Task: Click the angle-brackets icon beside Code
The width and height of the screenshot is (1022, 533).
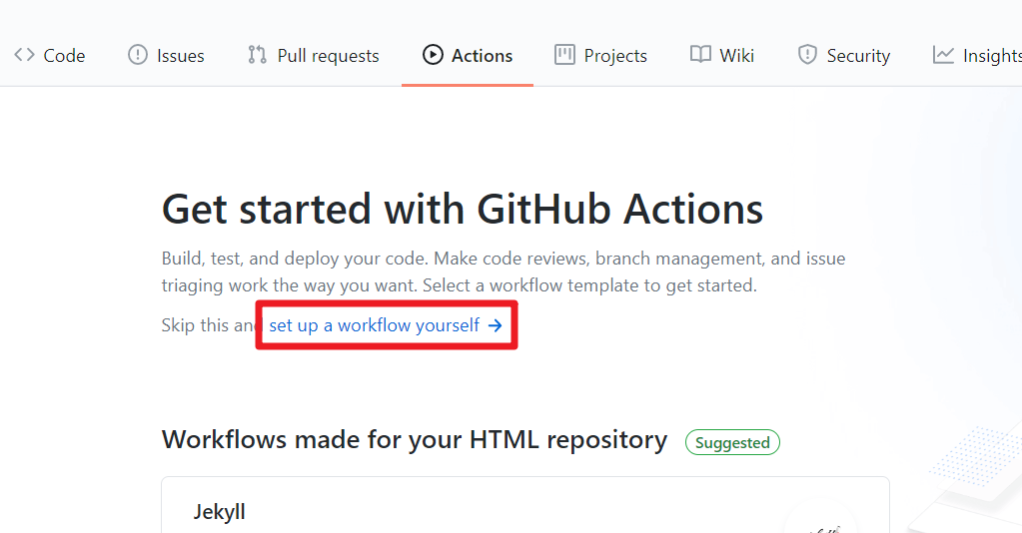Action: (x=24, y=55)
